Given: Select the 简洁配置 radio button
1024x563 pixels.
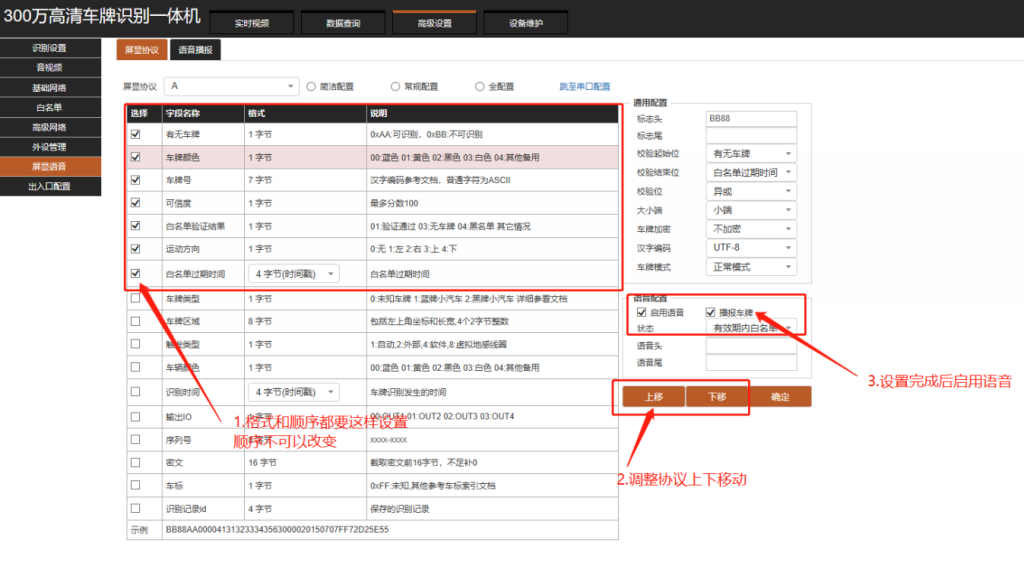Looking at the screenshot, I should pyautogui.click(x=312, y=87).
